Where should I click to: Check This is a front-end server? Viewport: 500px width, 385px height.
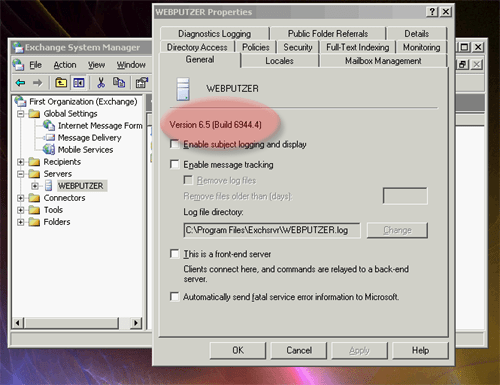174,254
